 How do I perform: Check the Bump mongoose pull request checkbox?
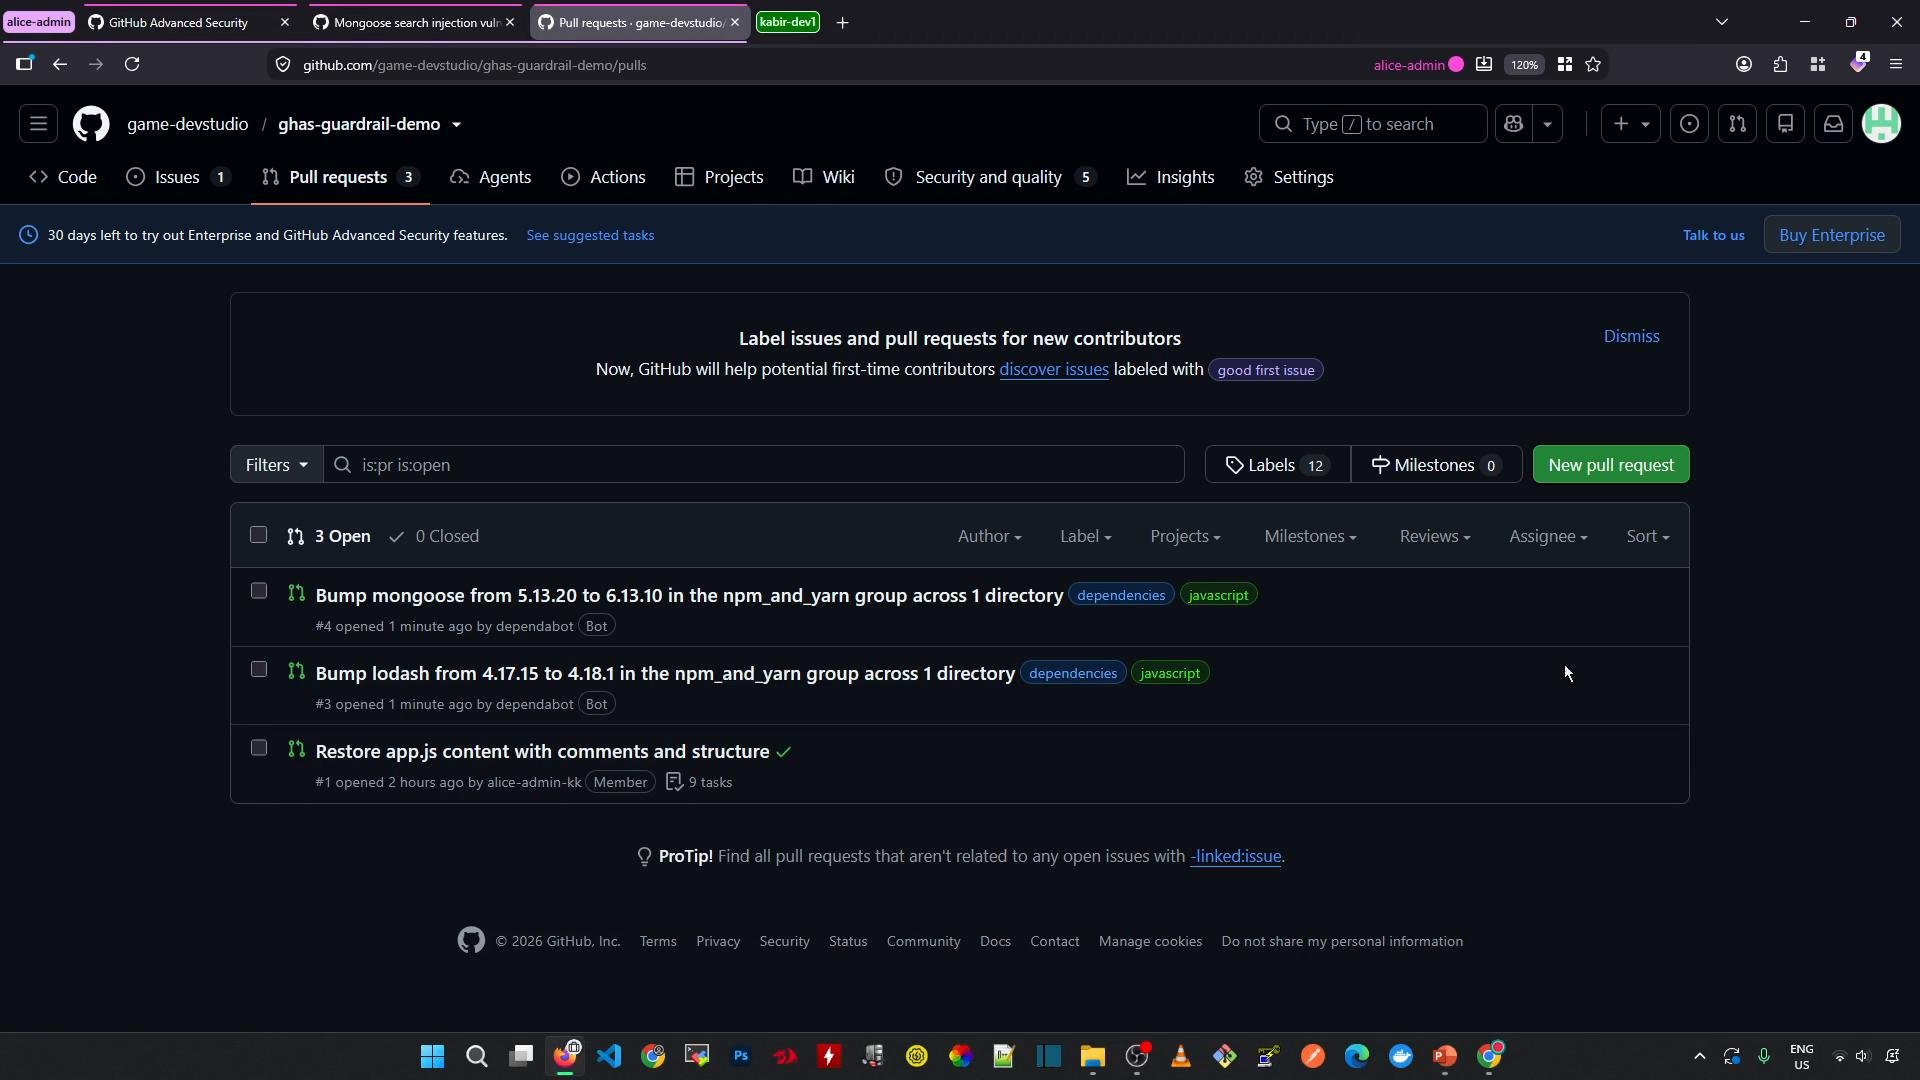[259, 591]
